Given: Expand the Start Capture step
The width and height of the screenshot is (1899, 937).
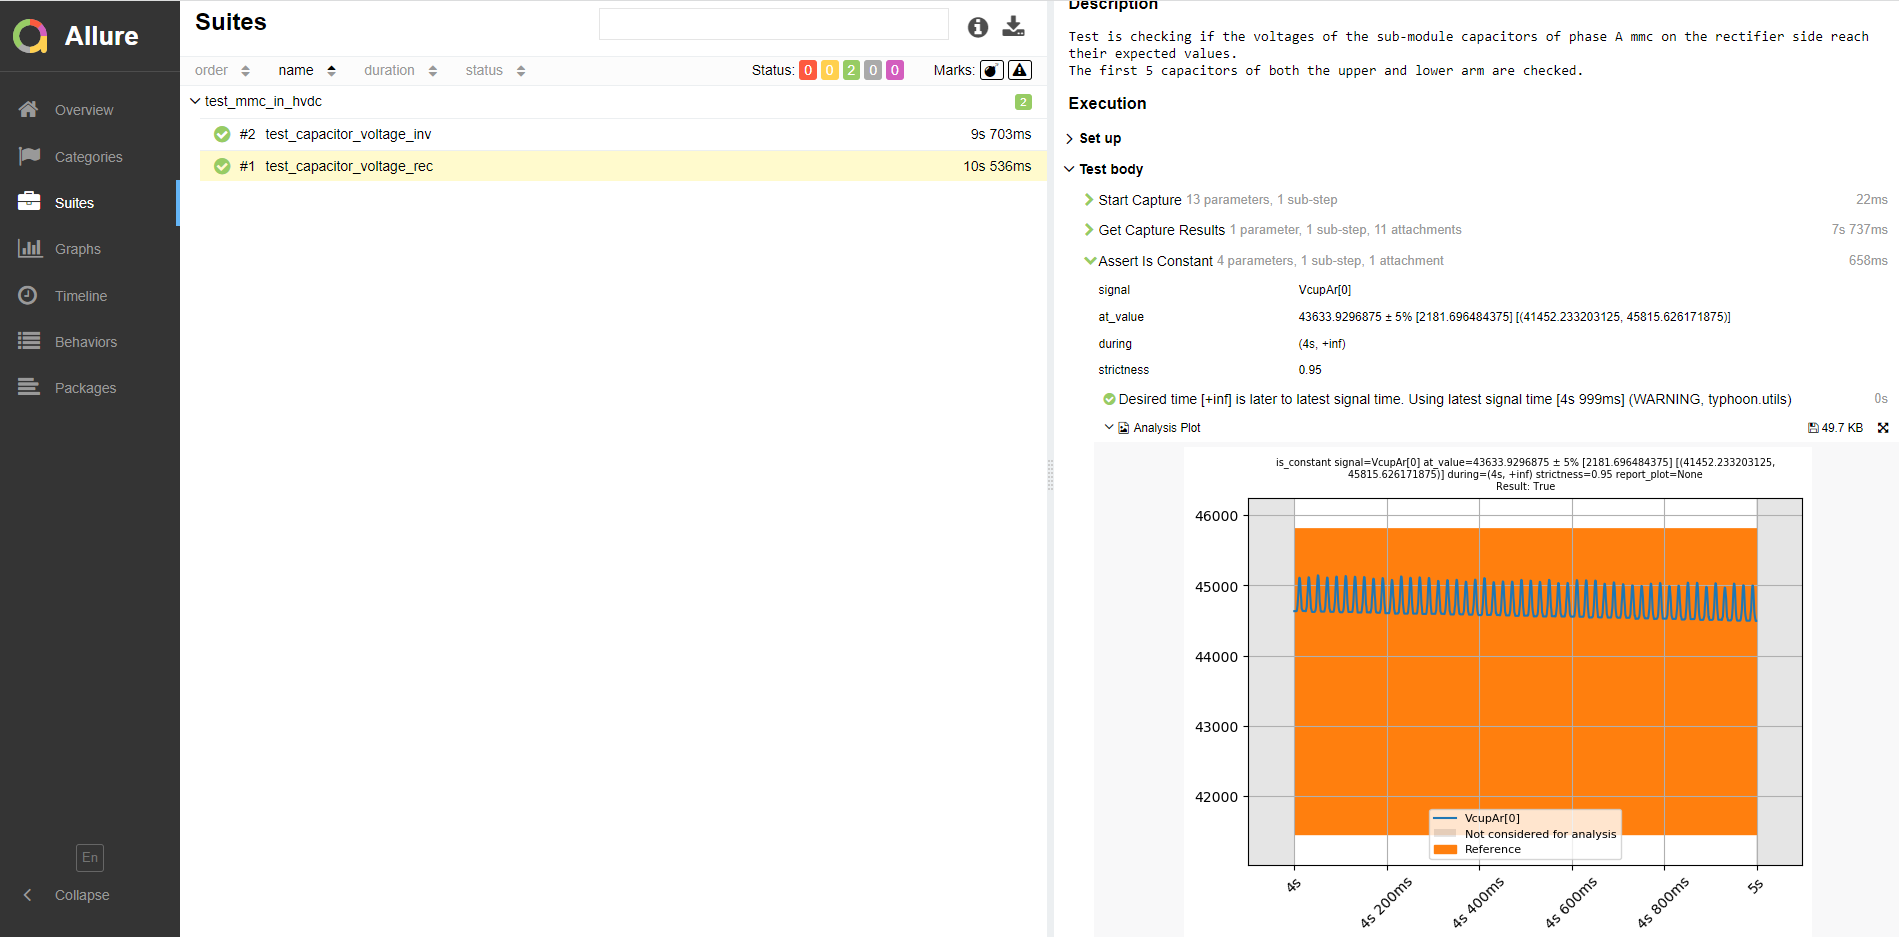Looking at the screenshot, I should click(1089, 200).
